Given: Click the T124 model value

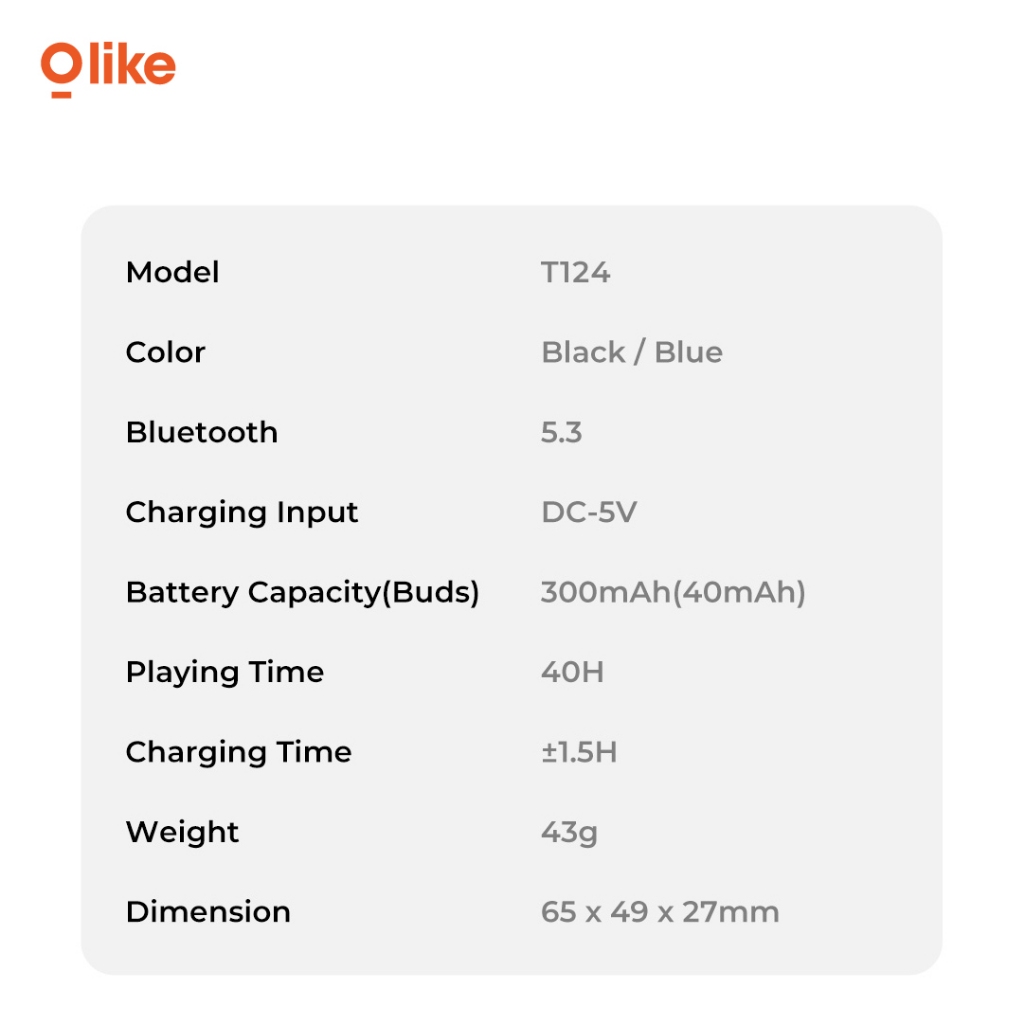Looking at the screenshot, I should (x=575, y=272).
